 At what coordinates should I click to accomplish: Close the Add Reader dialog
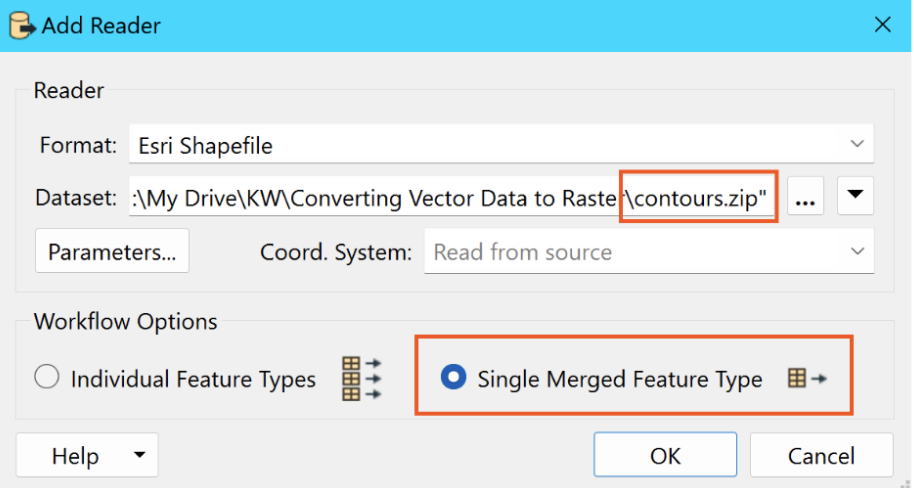883,25
